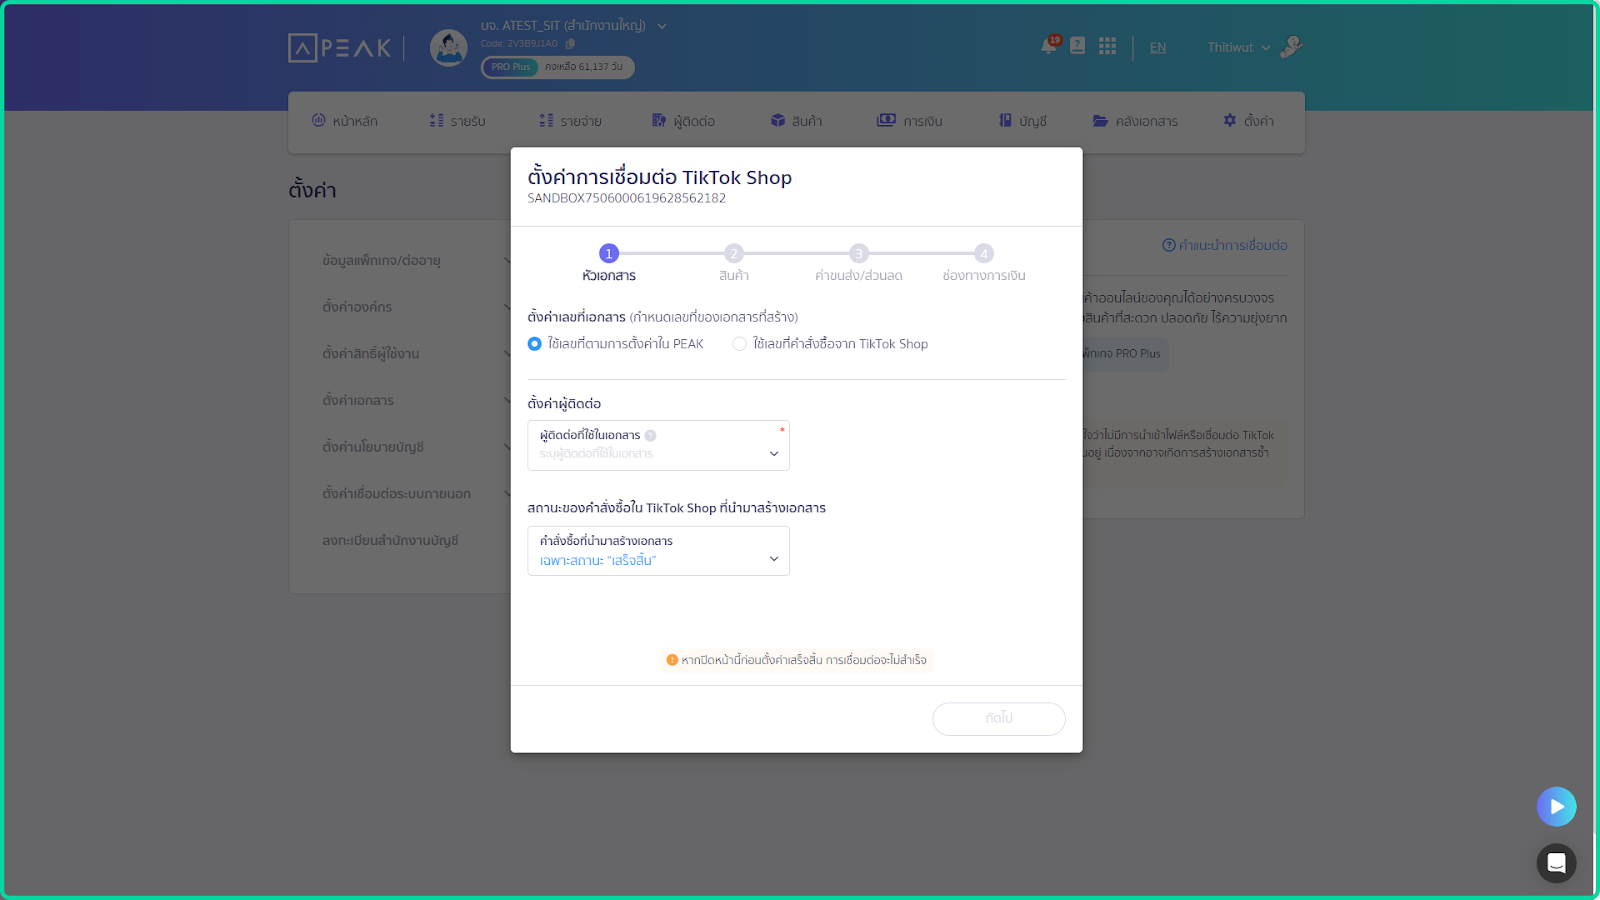Open the company avatar picture
Screen dimensions: 1600x900
click(x=448, y=47)
